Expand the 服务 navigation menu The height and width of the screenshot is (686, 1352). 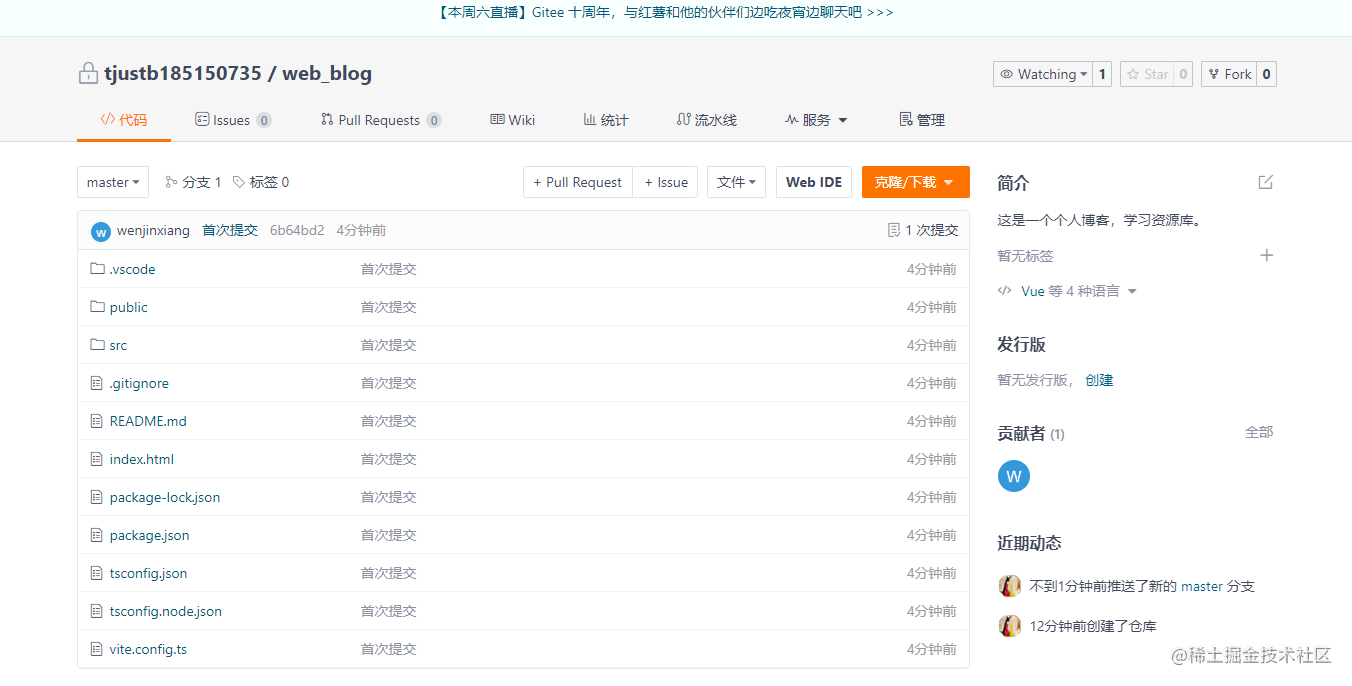815,119
